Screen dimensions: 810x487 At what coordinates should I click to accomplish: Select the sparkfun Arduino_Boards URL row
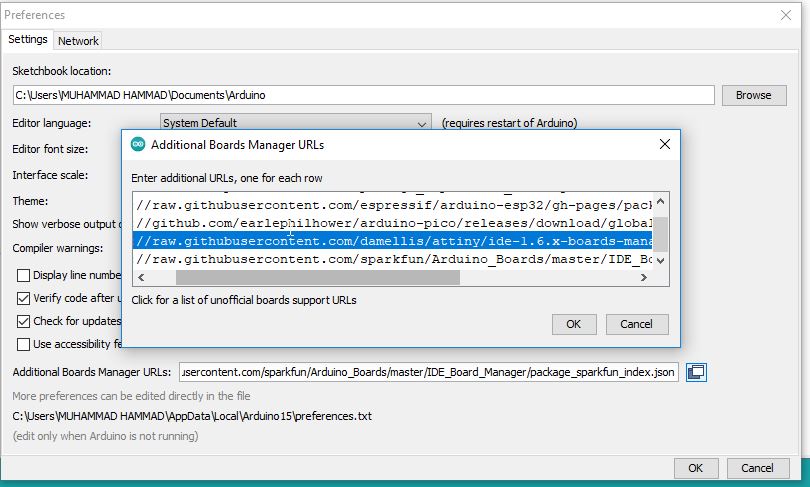click(x=393, y=259)
